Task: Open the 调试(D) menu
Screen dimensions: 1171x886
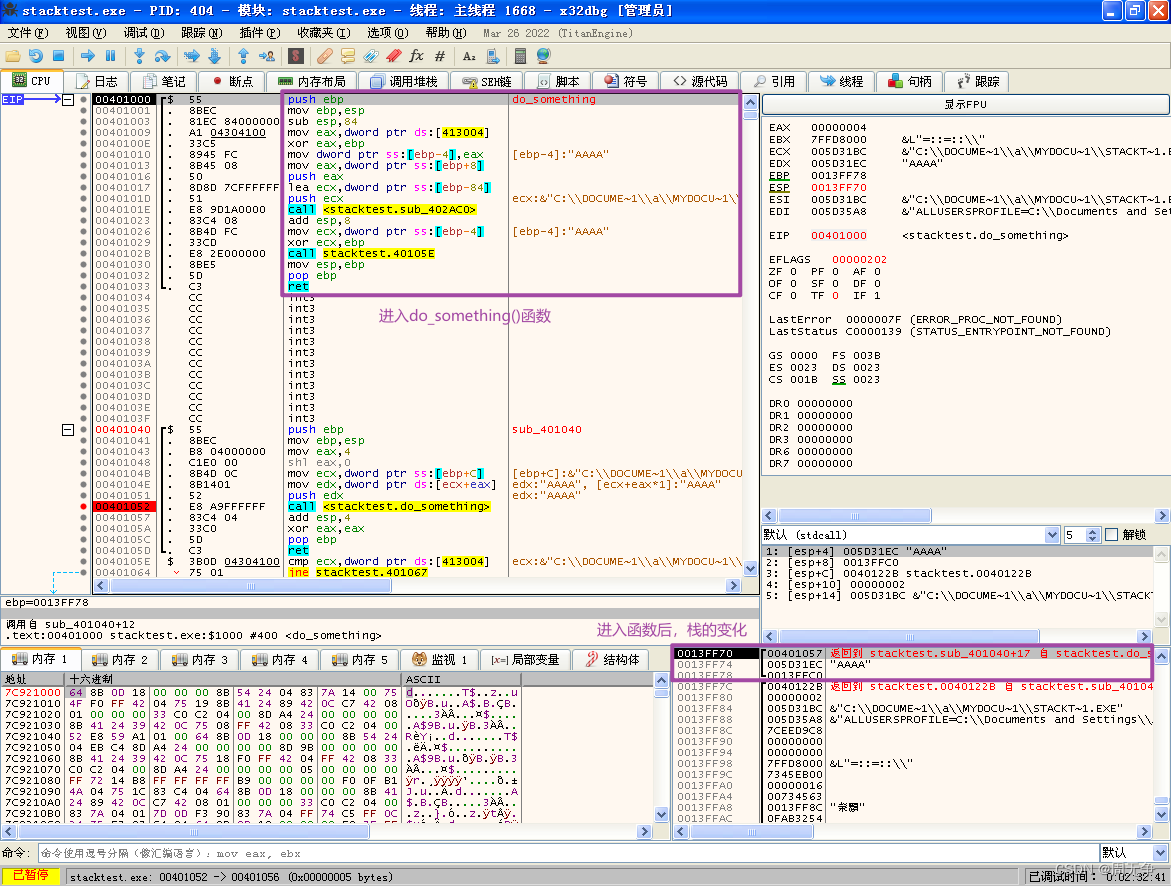Action: [x=143, y=33]
